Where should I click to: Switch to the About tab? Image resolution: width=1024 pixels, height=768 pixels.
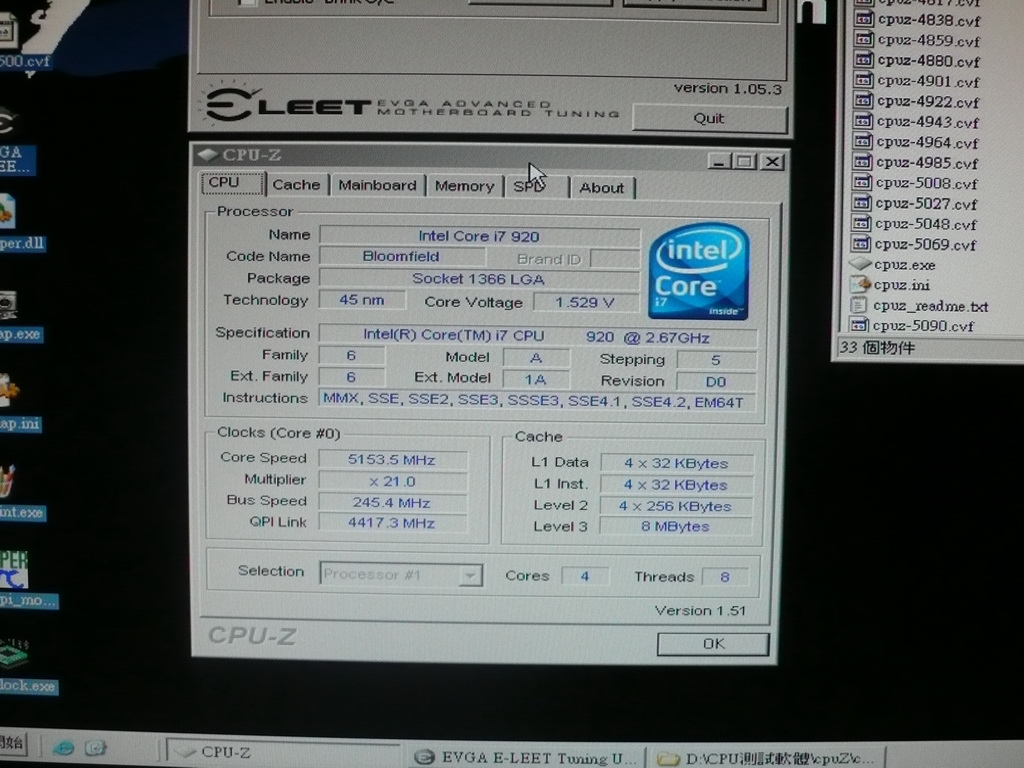click(601, 188)
